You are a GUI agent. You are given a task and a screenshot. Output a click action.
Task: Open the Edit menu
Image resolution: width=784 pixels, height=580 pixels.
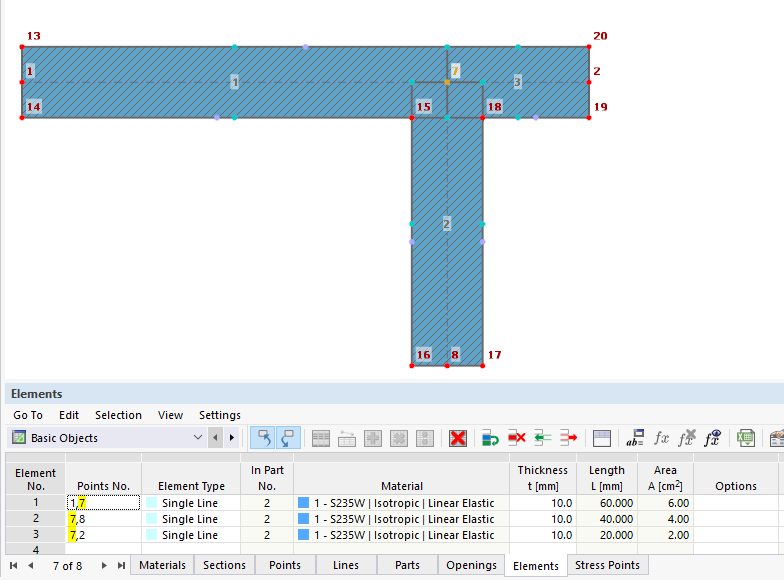68,415
